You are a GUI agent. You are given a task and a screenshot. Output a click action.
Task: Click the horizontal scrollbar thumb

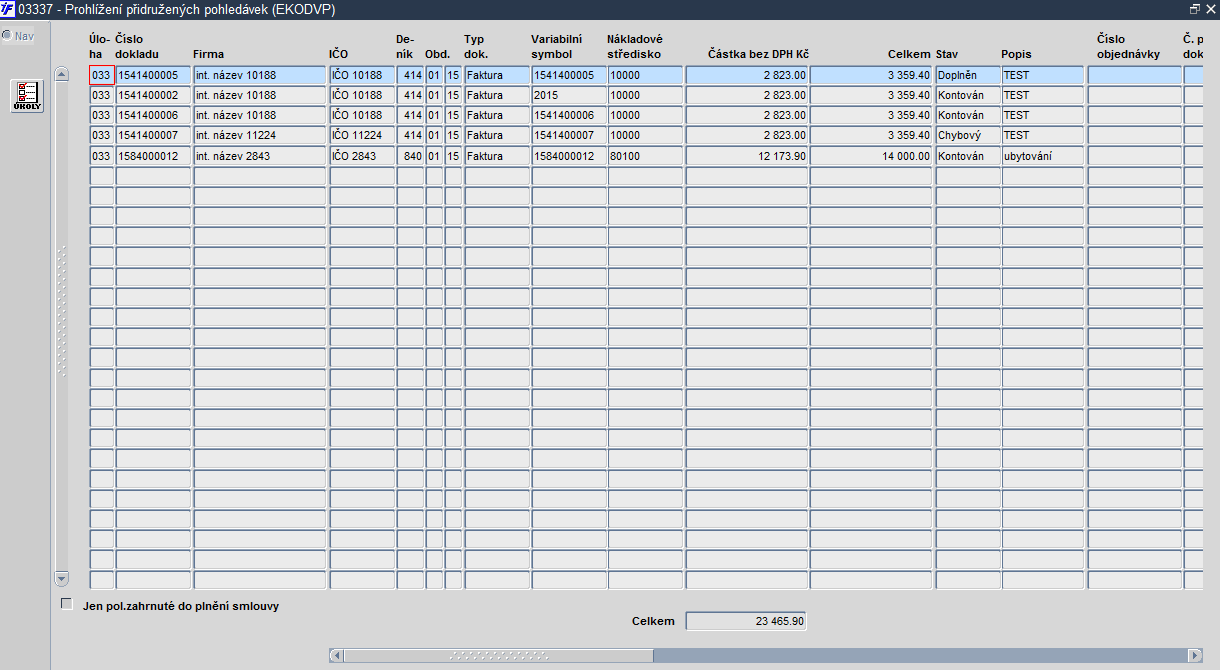pos(499,655)
